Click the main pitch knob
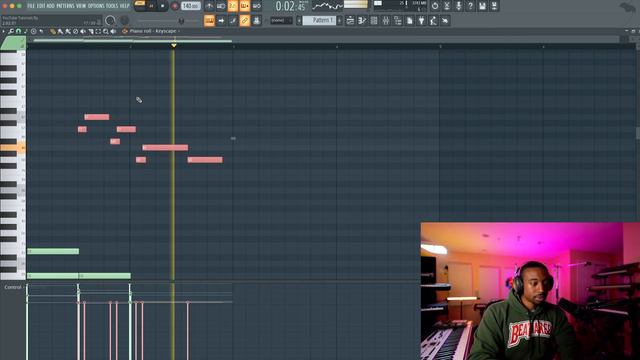Screen dimensions: 640x360 click(124, 20)
